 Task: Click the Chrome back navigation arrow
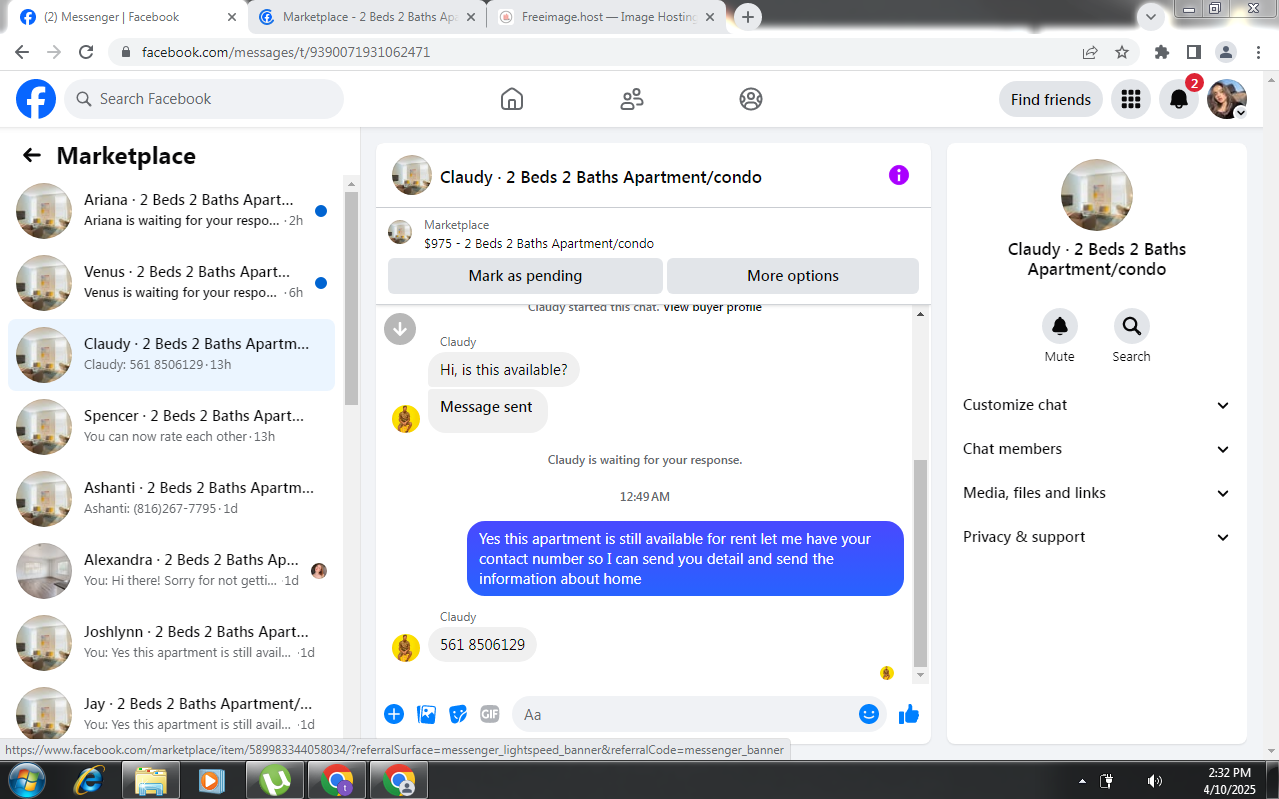click(22, 52)
